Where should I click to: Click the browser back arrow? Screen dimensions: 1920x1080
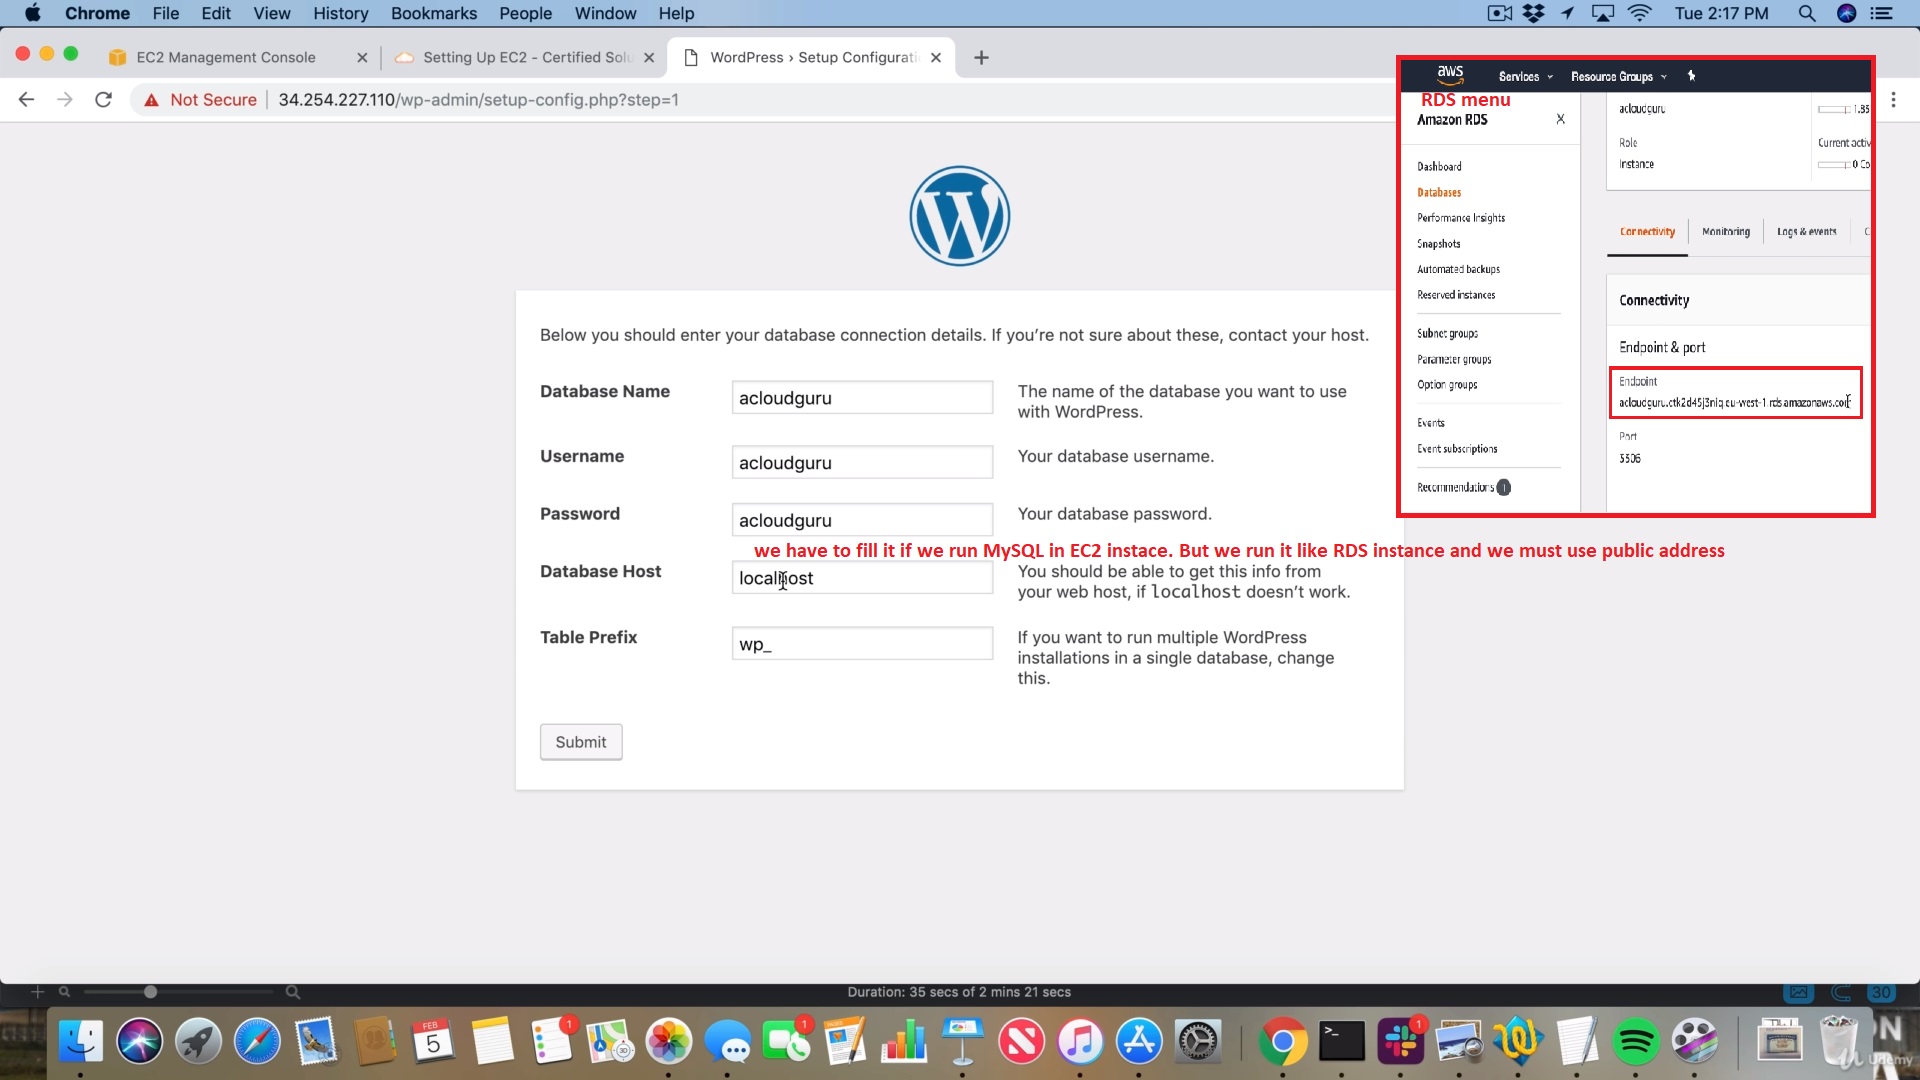[27, 100]
